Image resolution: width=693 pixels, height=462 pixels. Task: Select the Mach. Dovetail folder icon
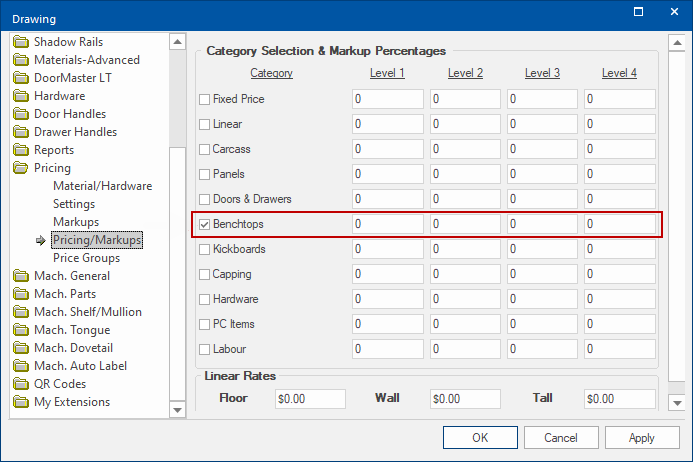click(21, 348)
